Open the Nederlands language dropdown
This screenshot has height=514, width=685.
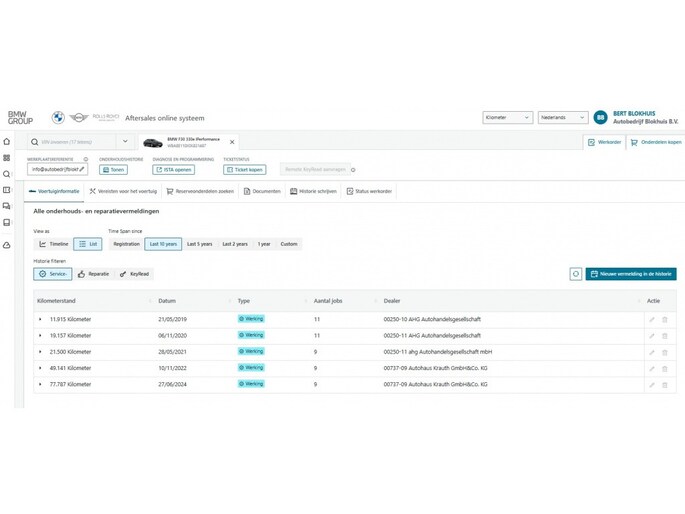point(562,117)
